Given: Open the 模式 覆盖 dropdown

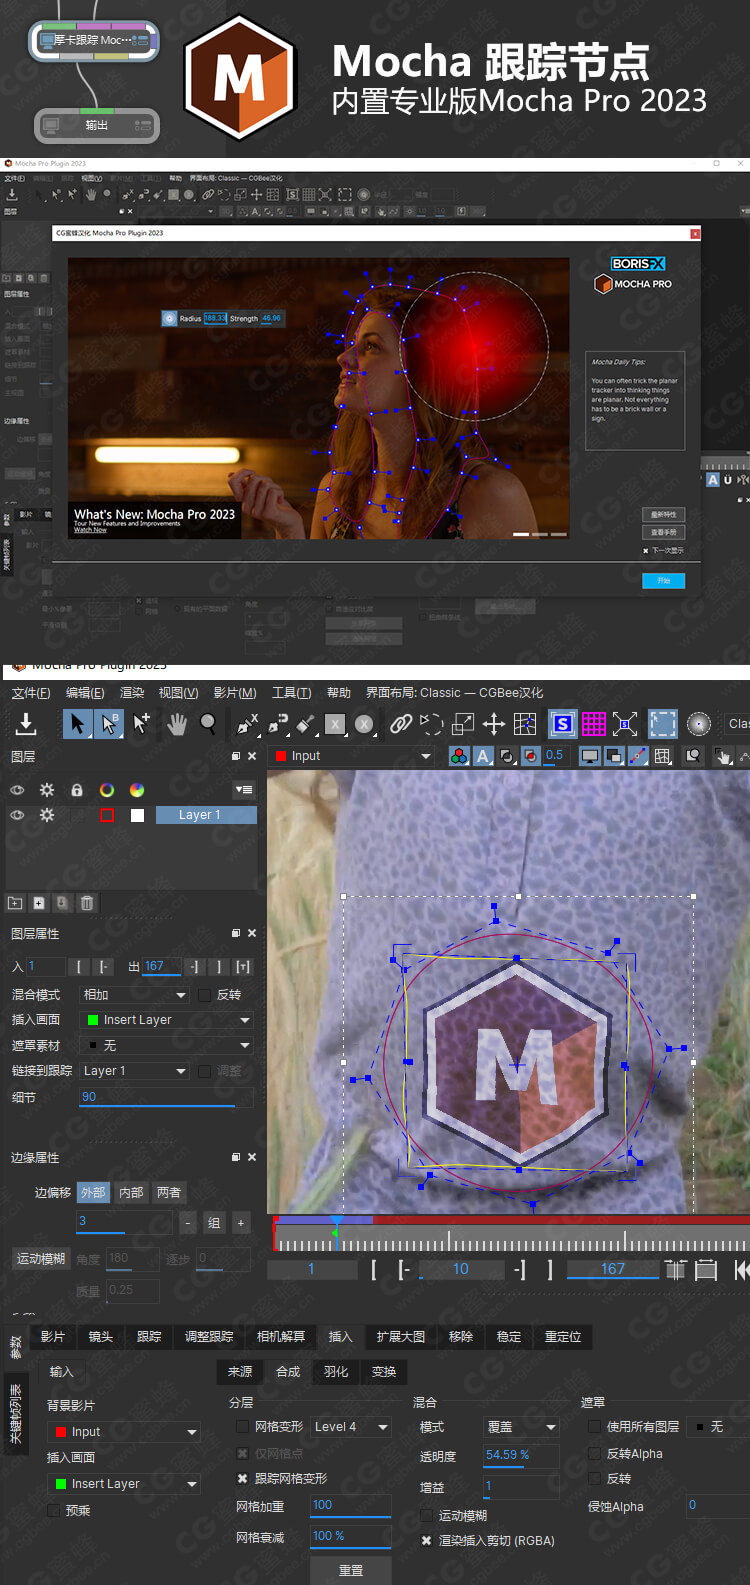Looking at the screenshot, I should coord(521,1427).
